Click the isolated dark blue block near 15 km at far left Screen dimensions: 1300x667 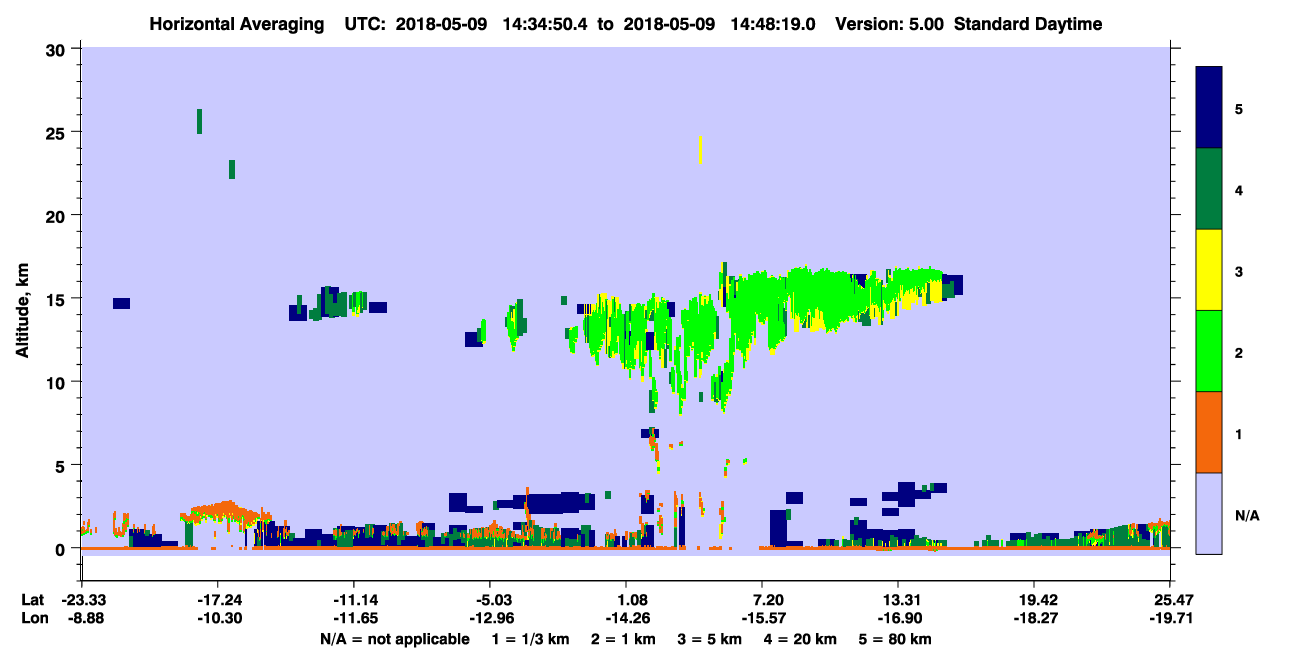122,303
